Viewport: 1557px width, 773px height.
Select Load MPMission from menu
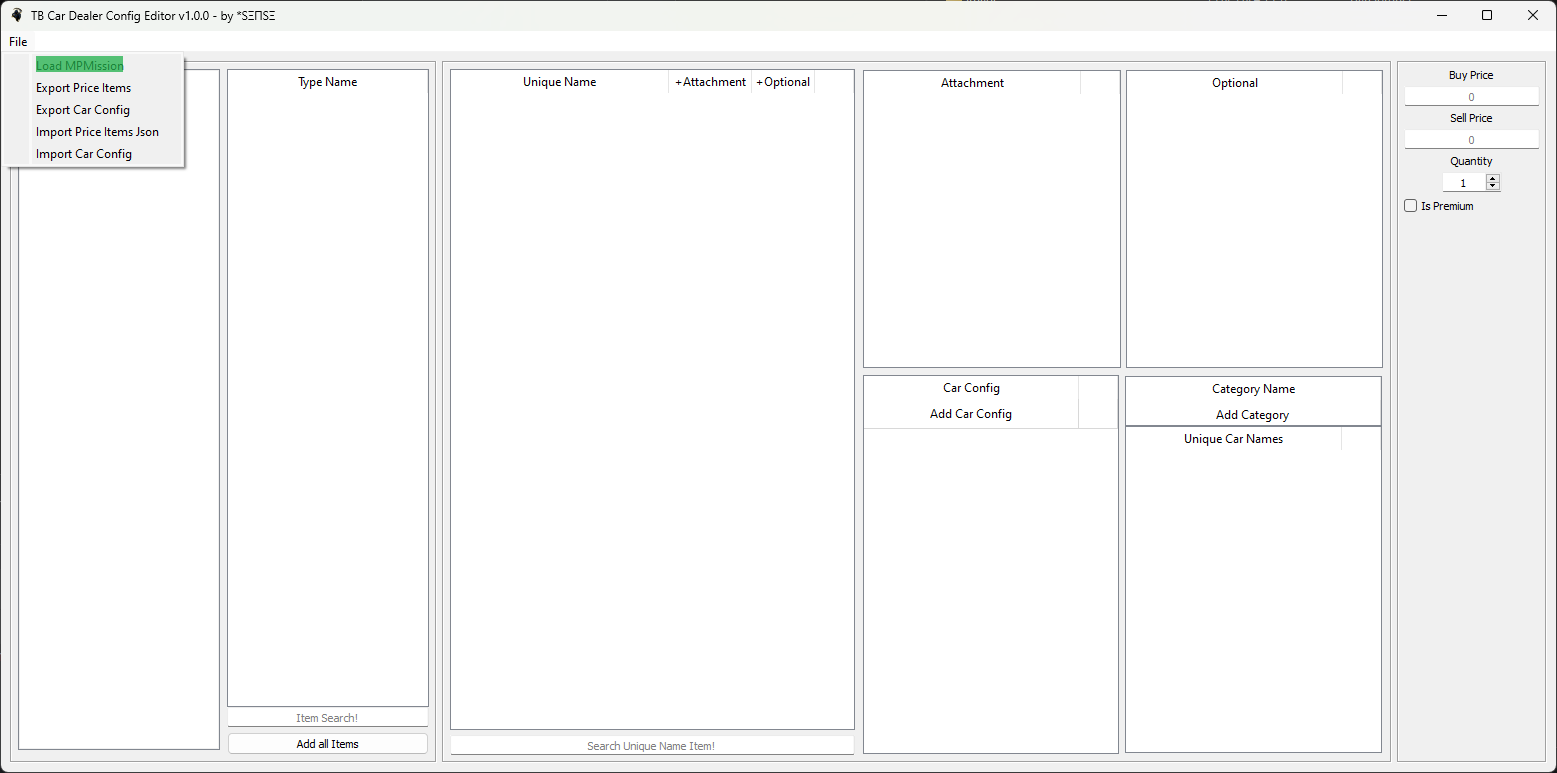pyautogui.click(x=80, y=66)
